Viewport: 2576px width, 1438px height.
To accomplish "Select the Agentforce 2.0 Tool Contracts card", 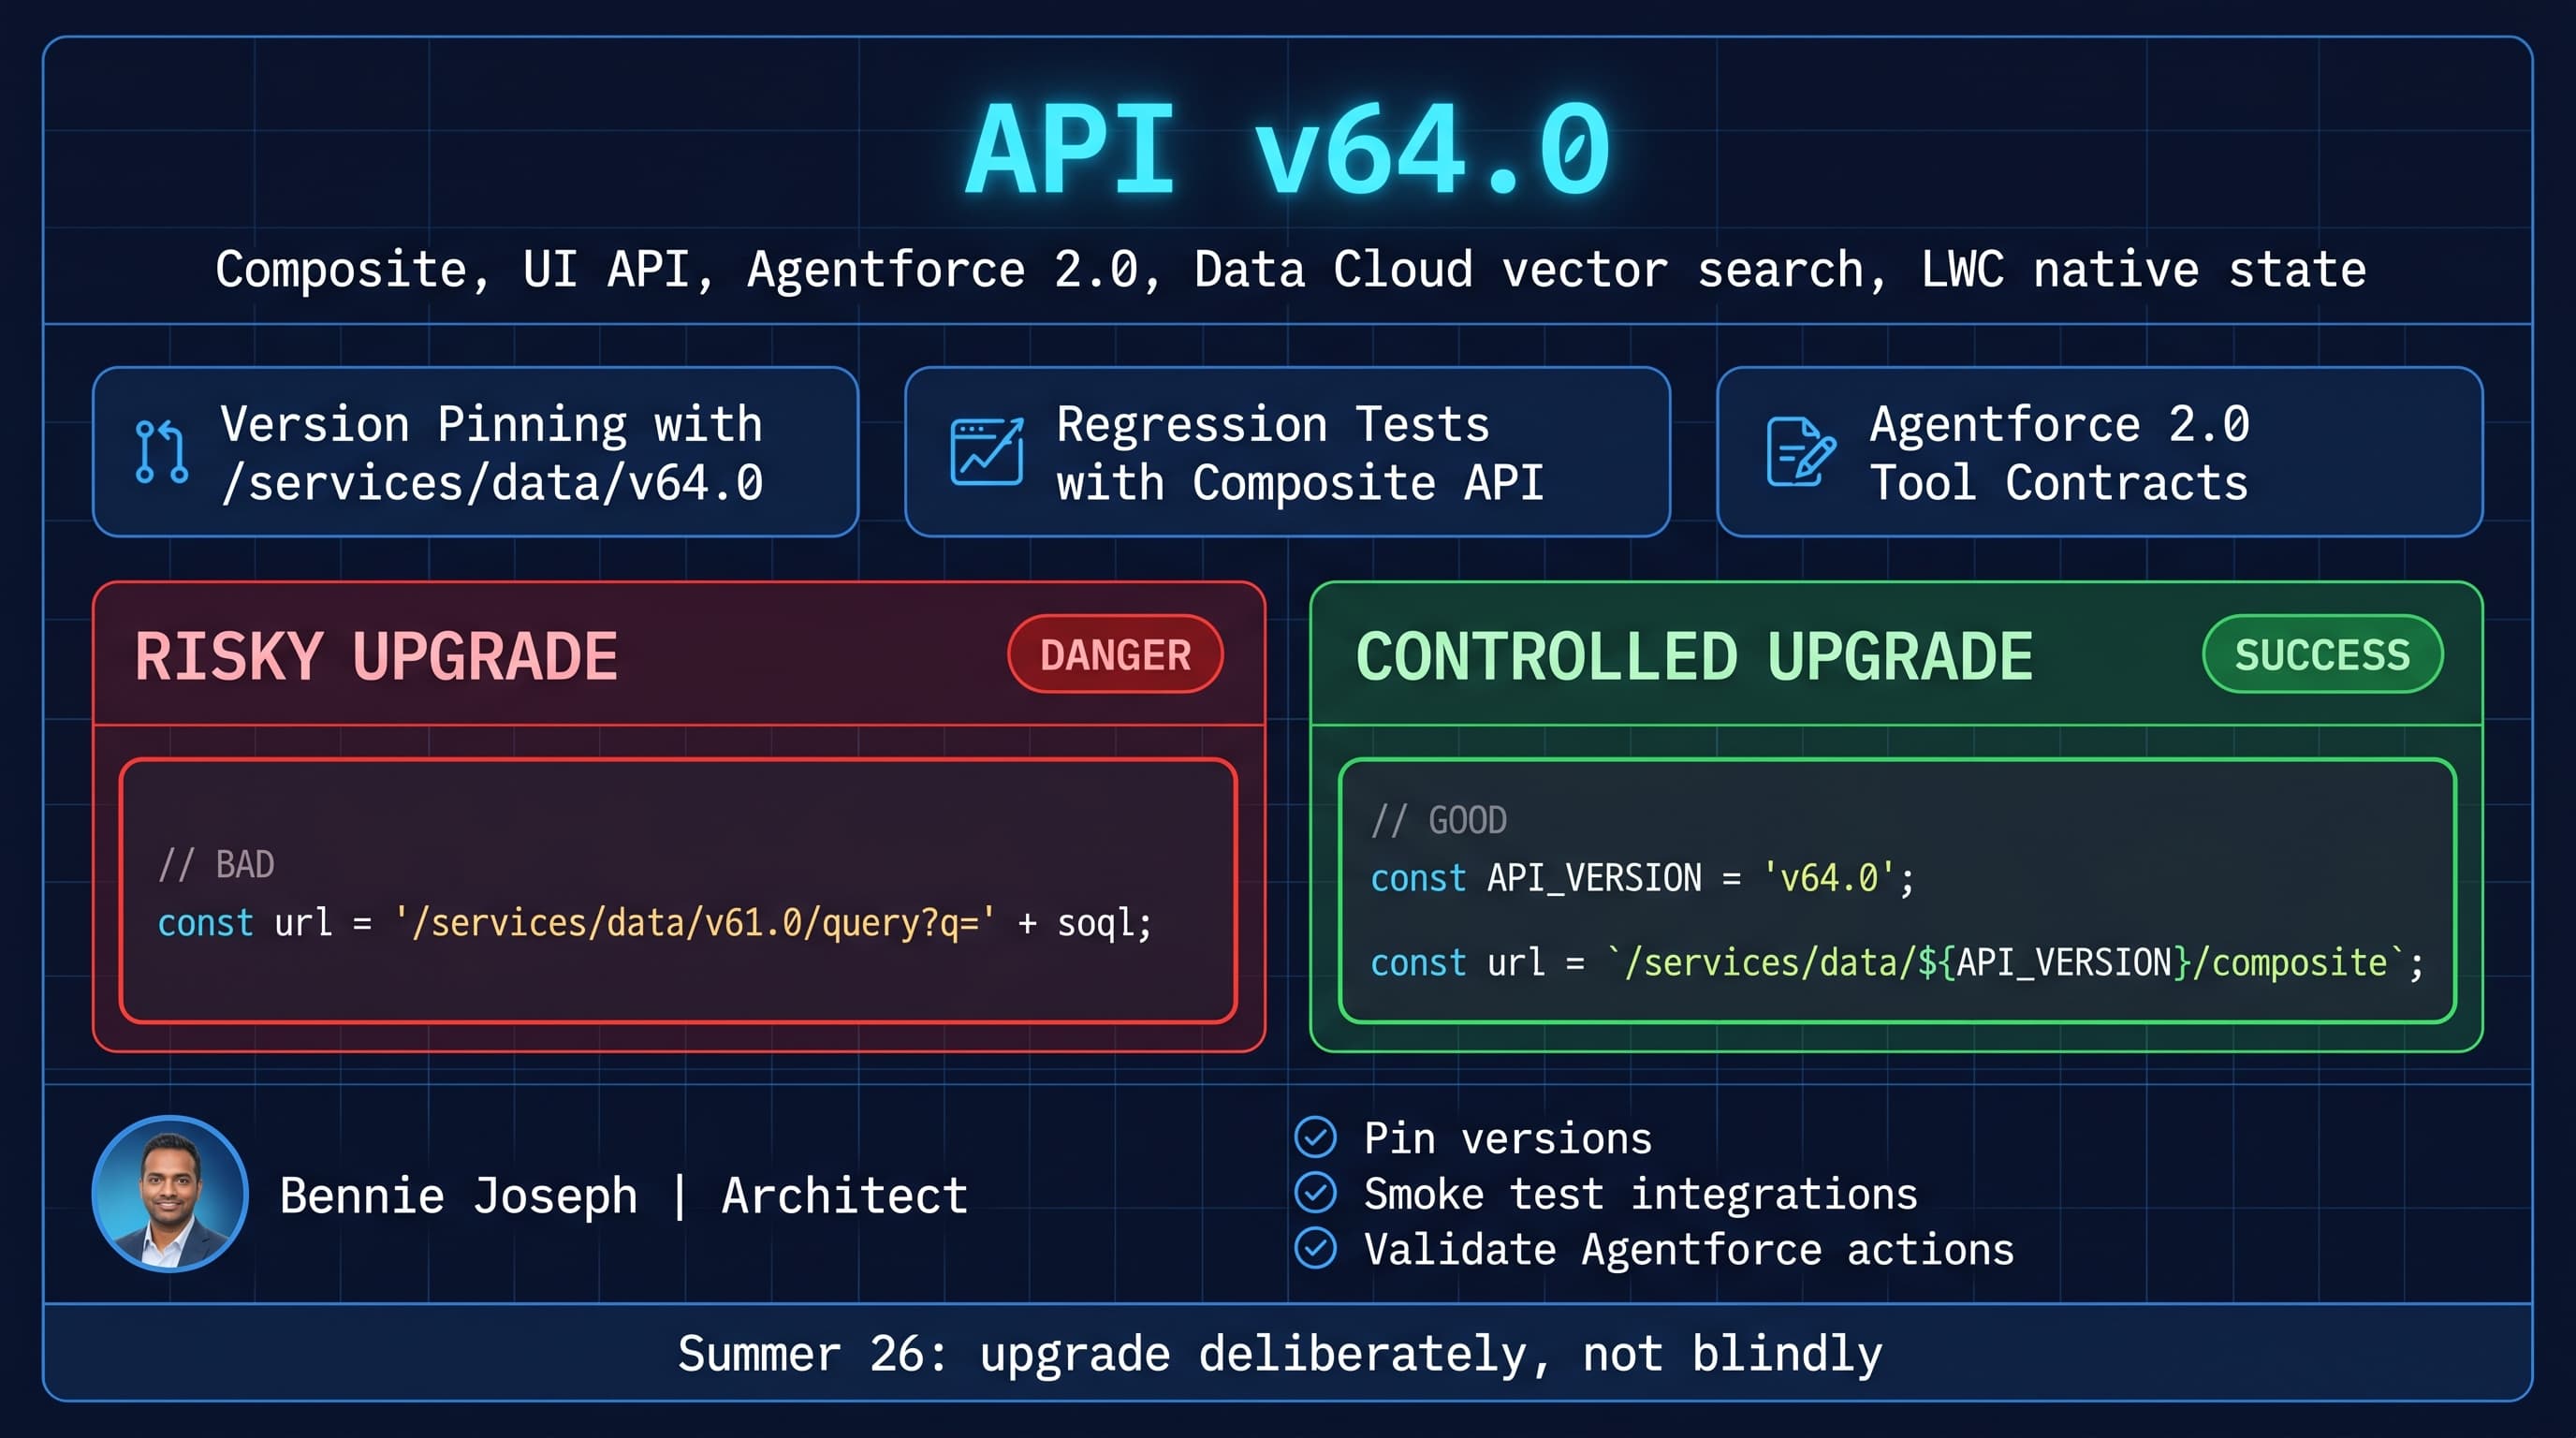I will (2099, 452).
